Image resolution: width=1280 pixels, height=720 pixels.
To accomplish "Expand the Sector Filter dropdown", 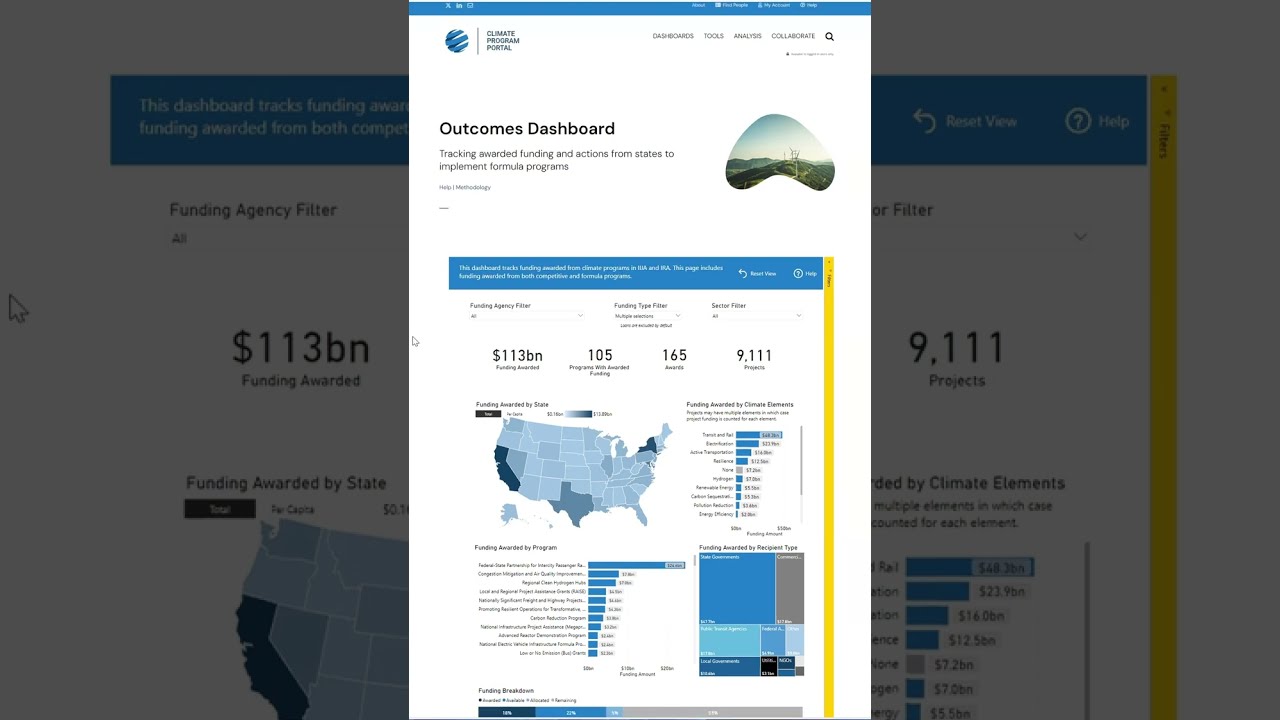I will 757,316.
